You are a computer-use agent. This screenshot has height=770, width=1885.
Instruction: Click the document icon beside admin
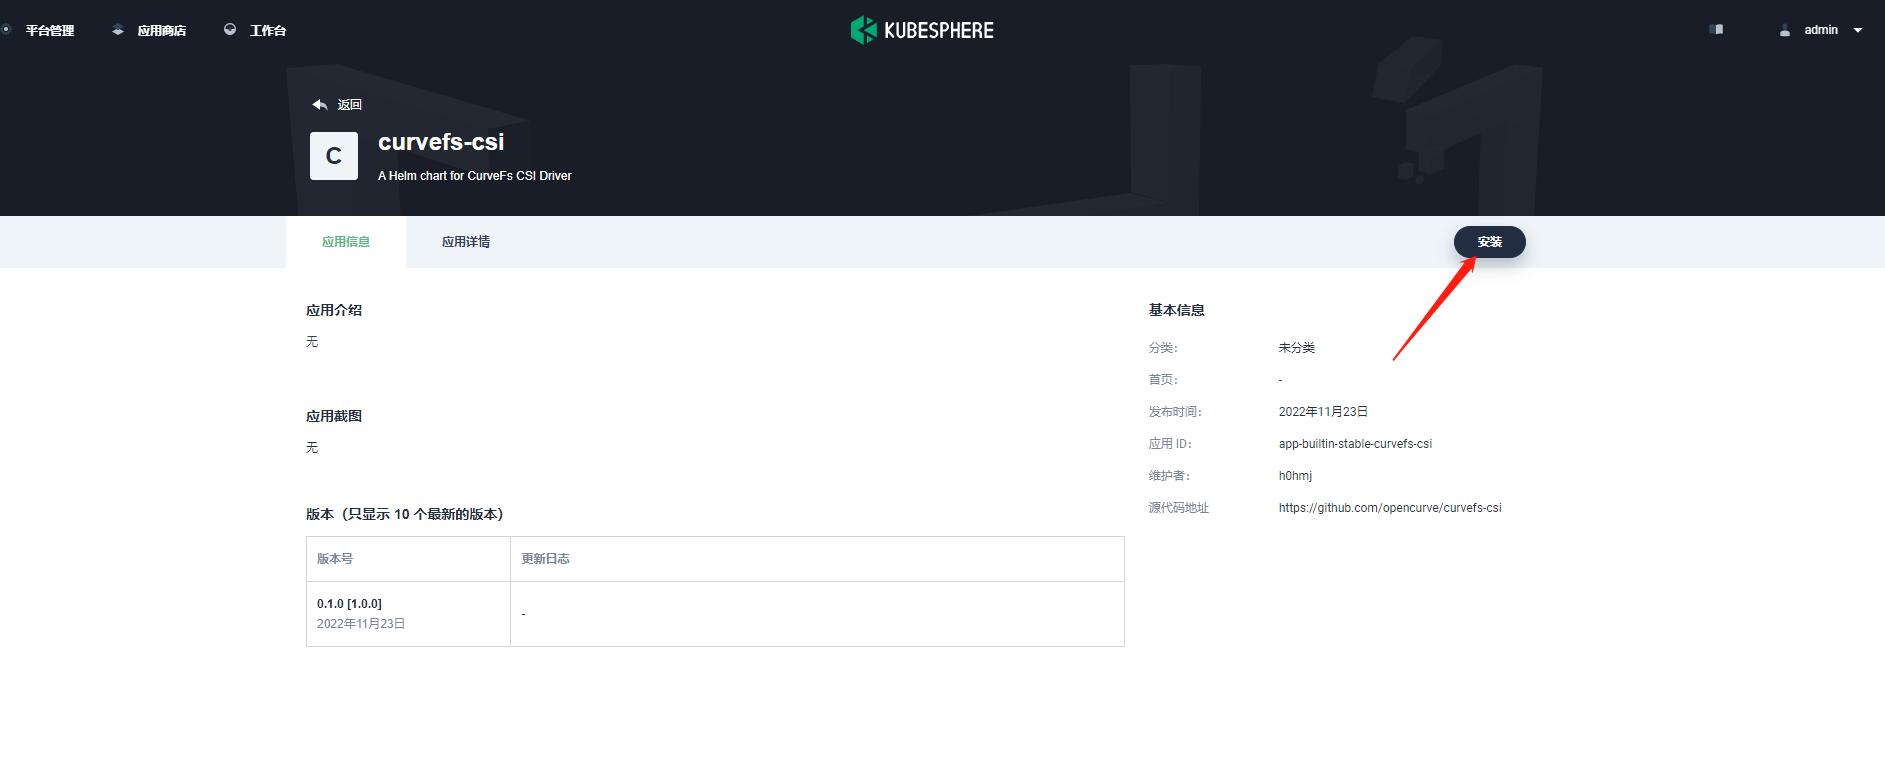pos(1716,30)
